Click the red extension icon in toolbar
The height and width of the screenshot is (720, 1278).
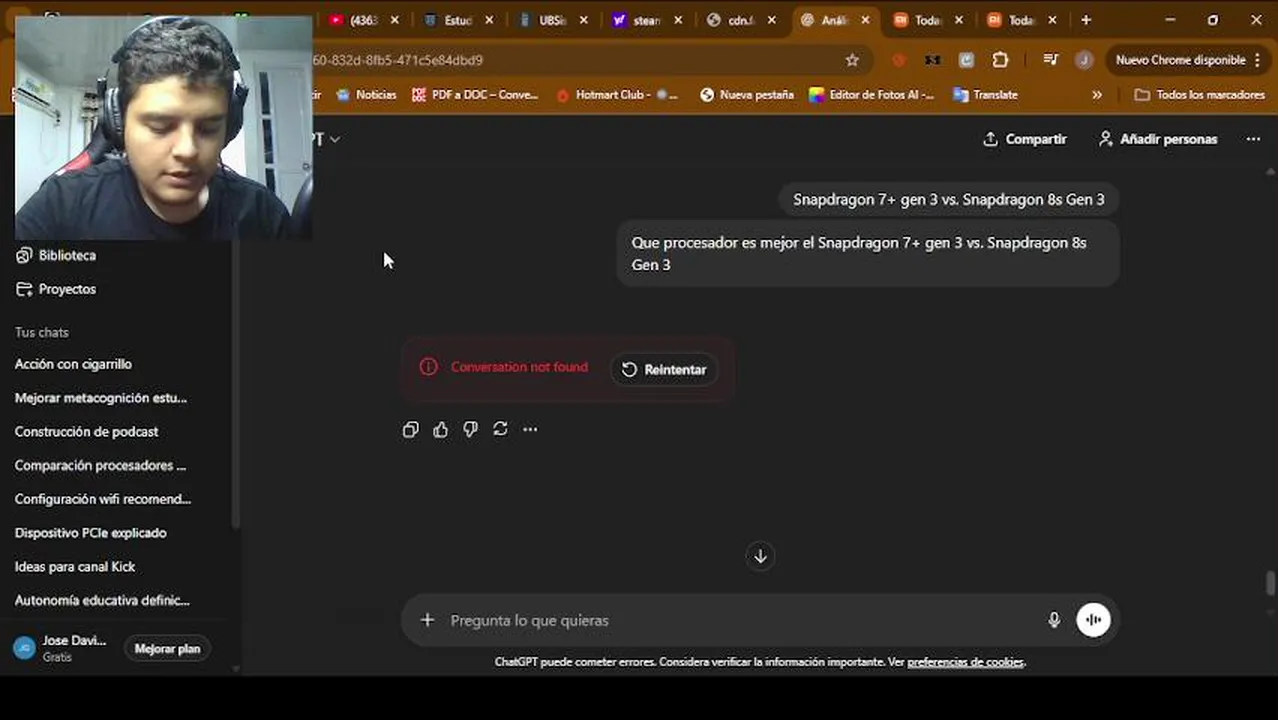pyautogui.click(x=899, y=60)
